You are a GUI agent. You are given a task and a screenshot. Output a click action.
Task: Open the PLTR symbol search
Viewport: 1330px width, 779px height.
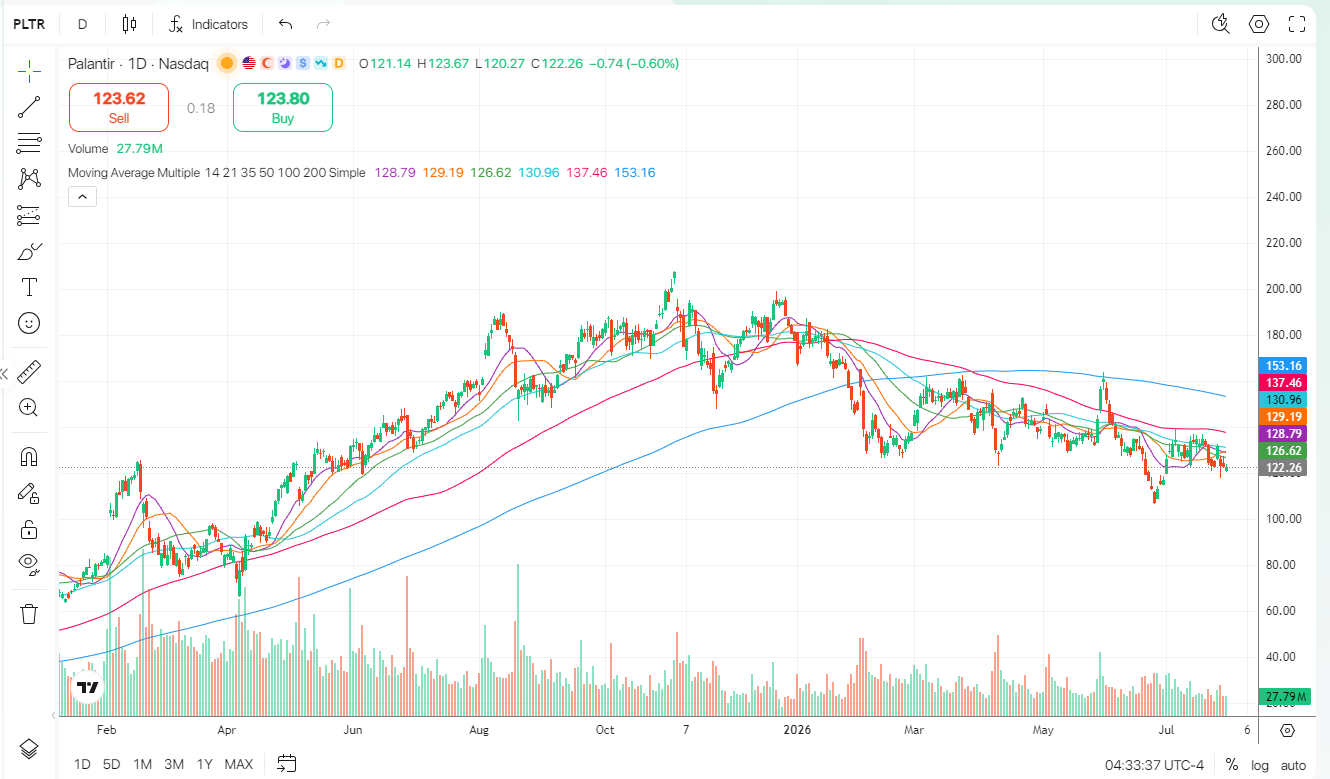[28, 24]
